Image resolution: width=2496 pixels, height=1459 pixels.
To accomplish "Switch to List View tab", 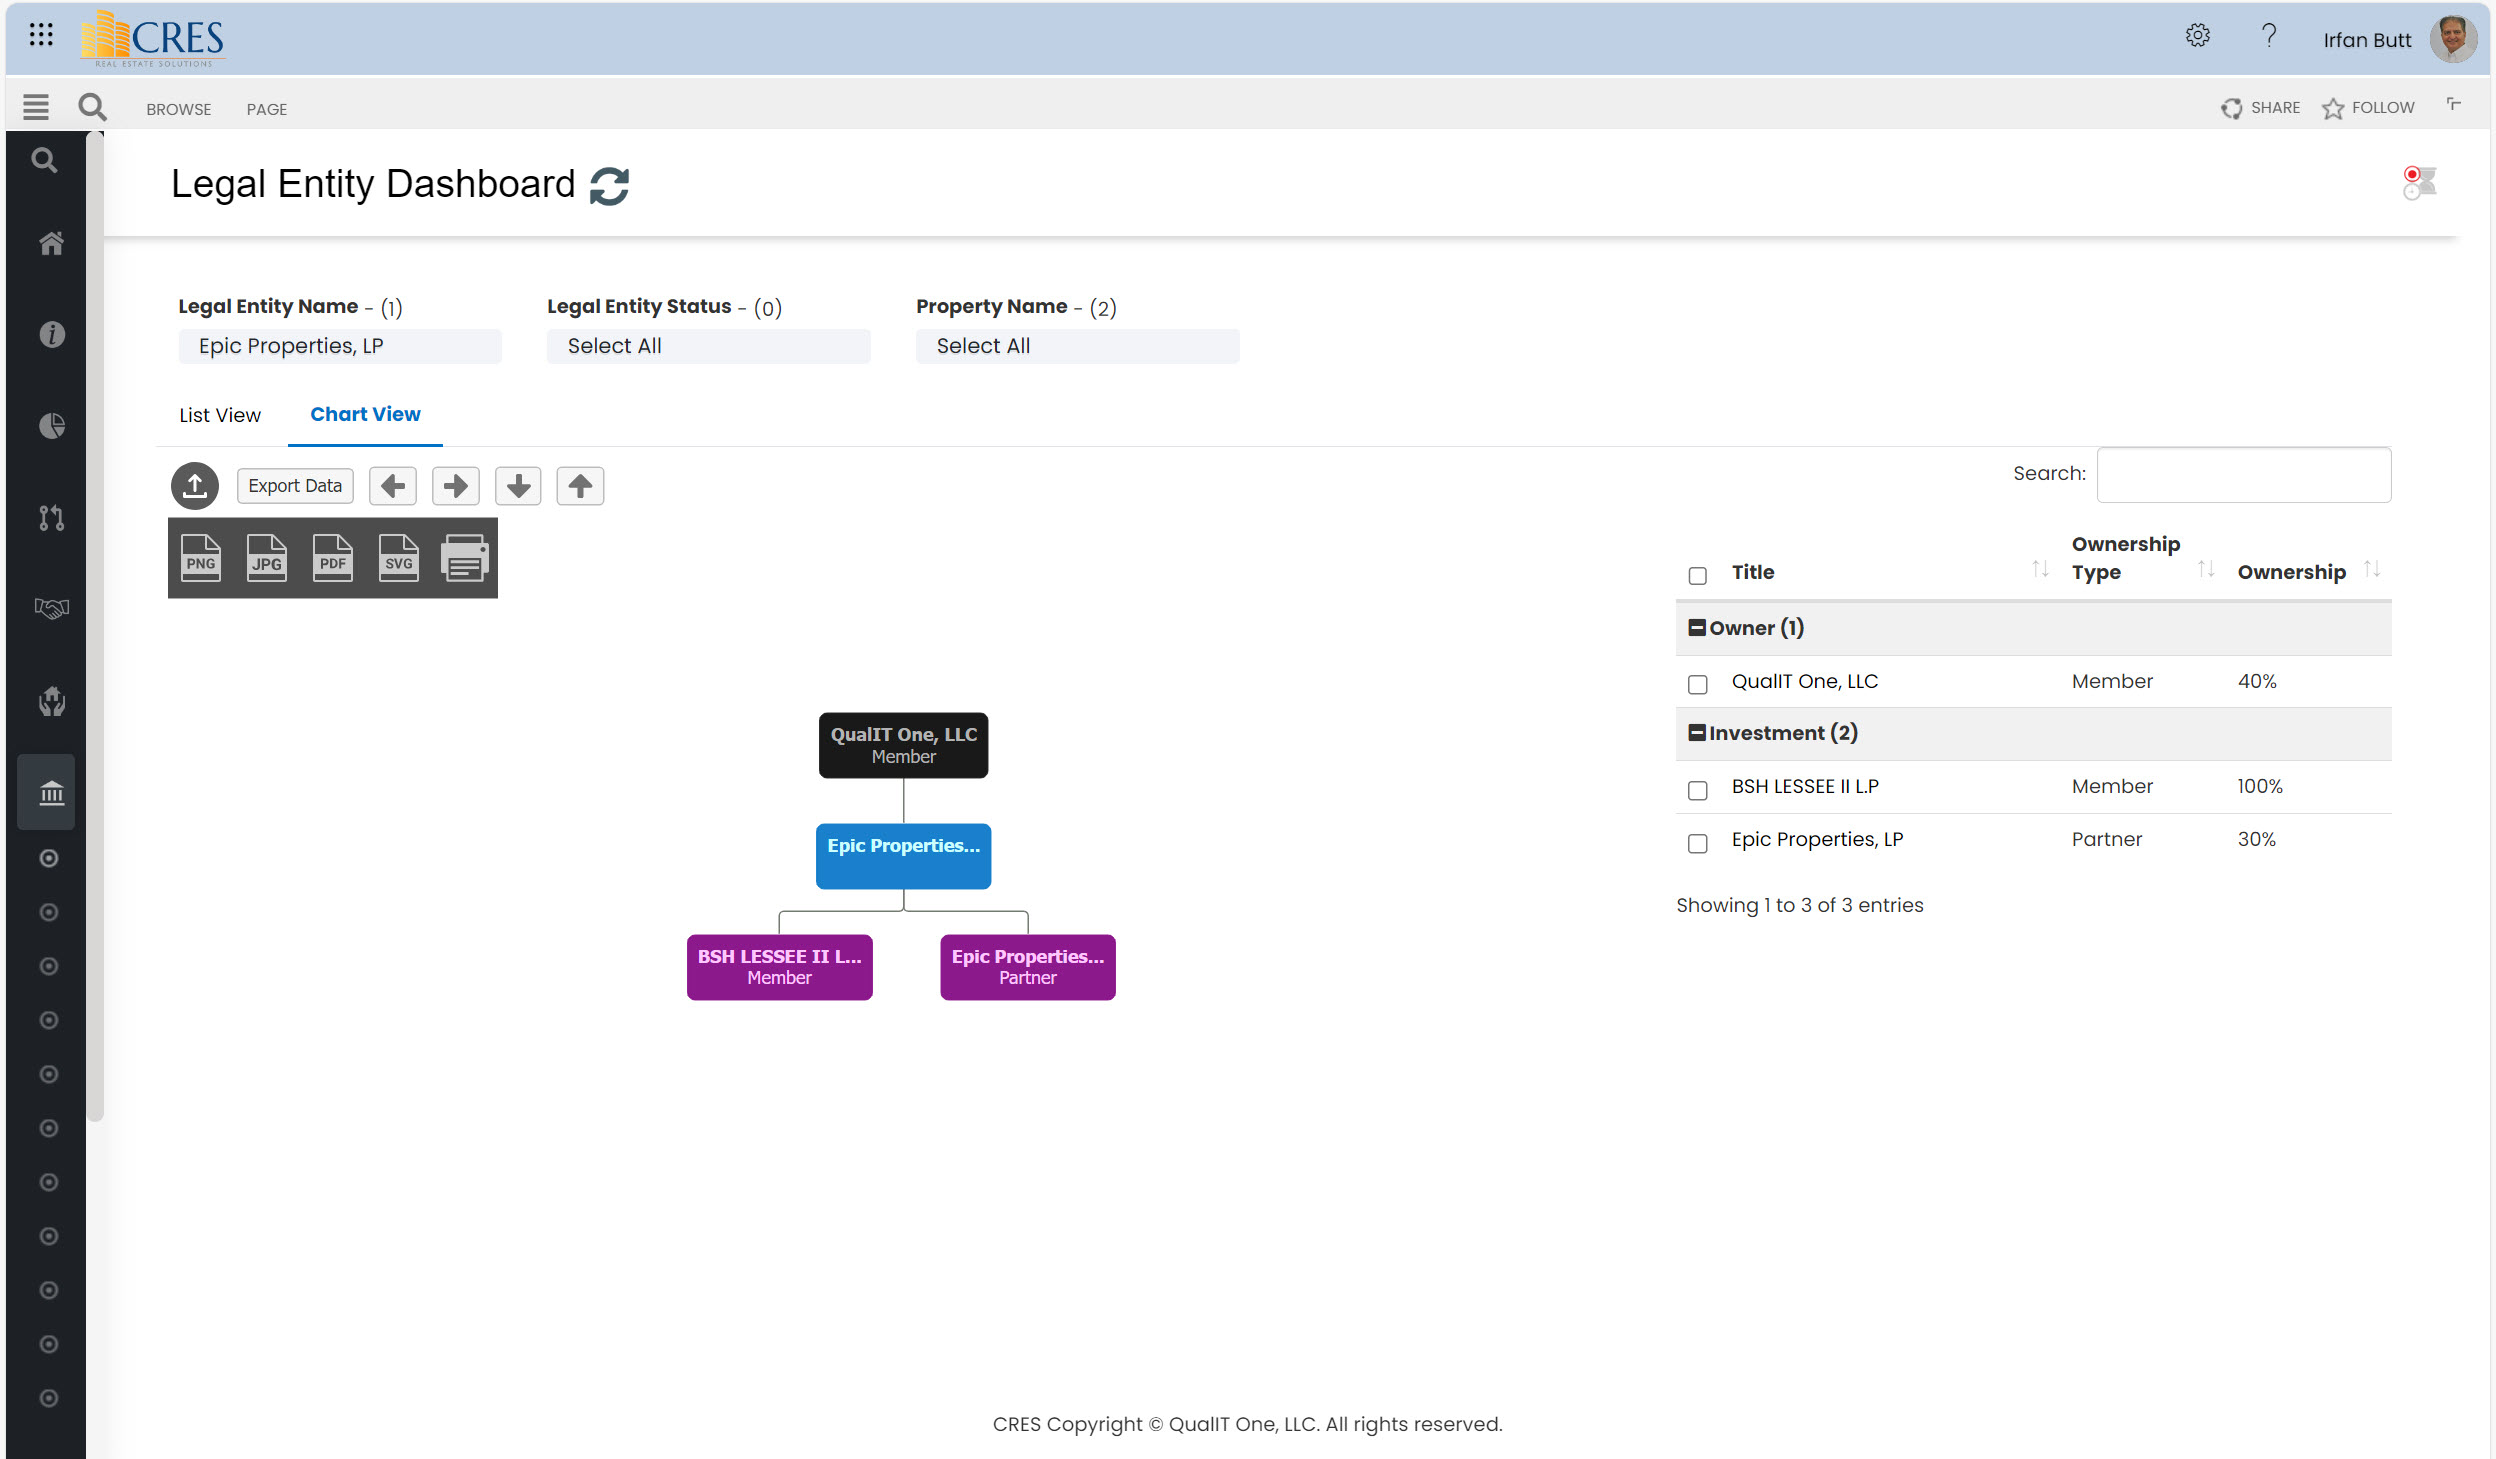I will click(x=219, y=413).
